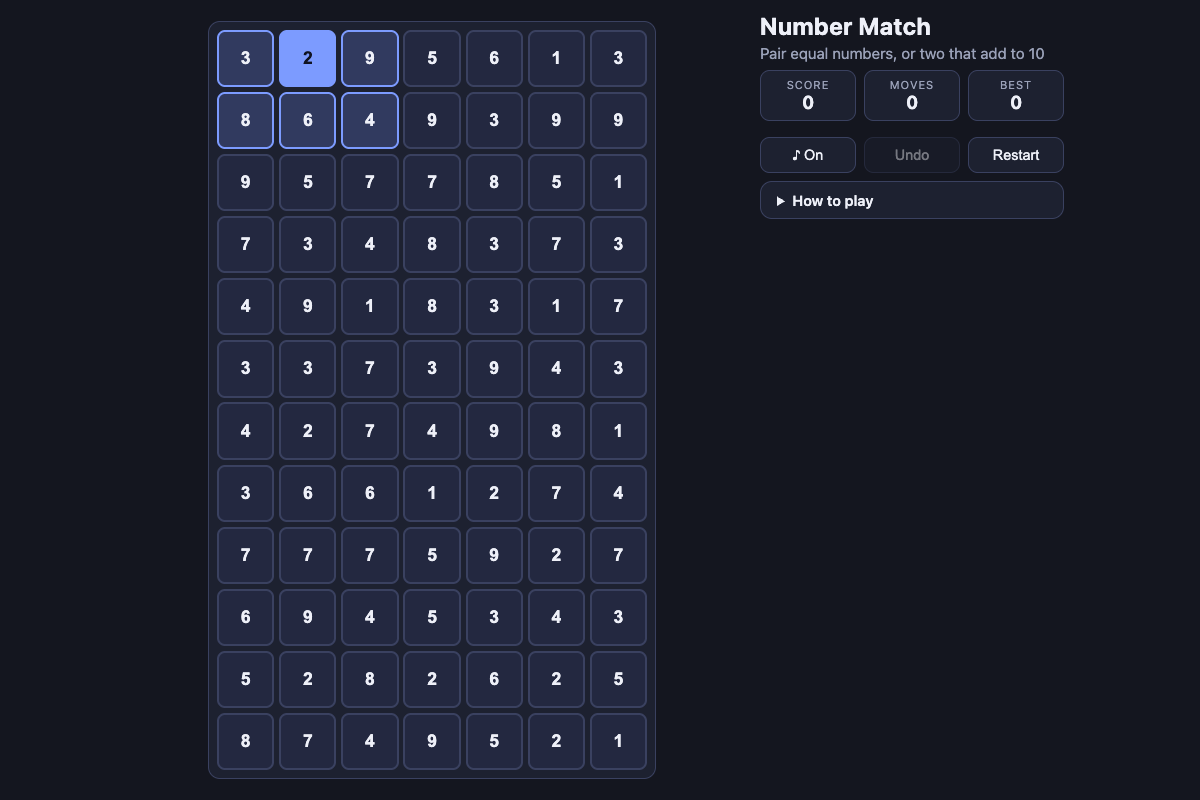Choose the 8 tile in the third row
Image resolution: width=1200 pixels, height=800 pixels.
[x=494, y=182]
